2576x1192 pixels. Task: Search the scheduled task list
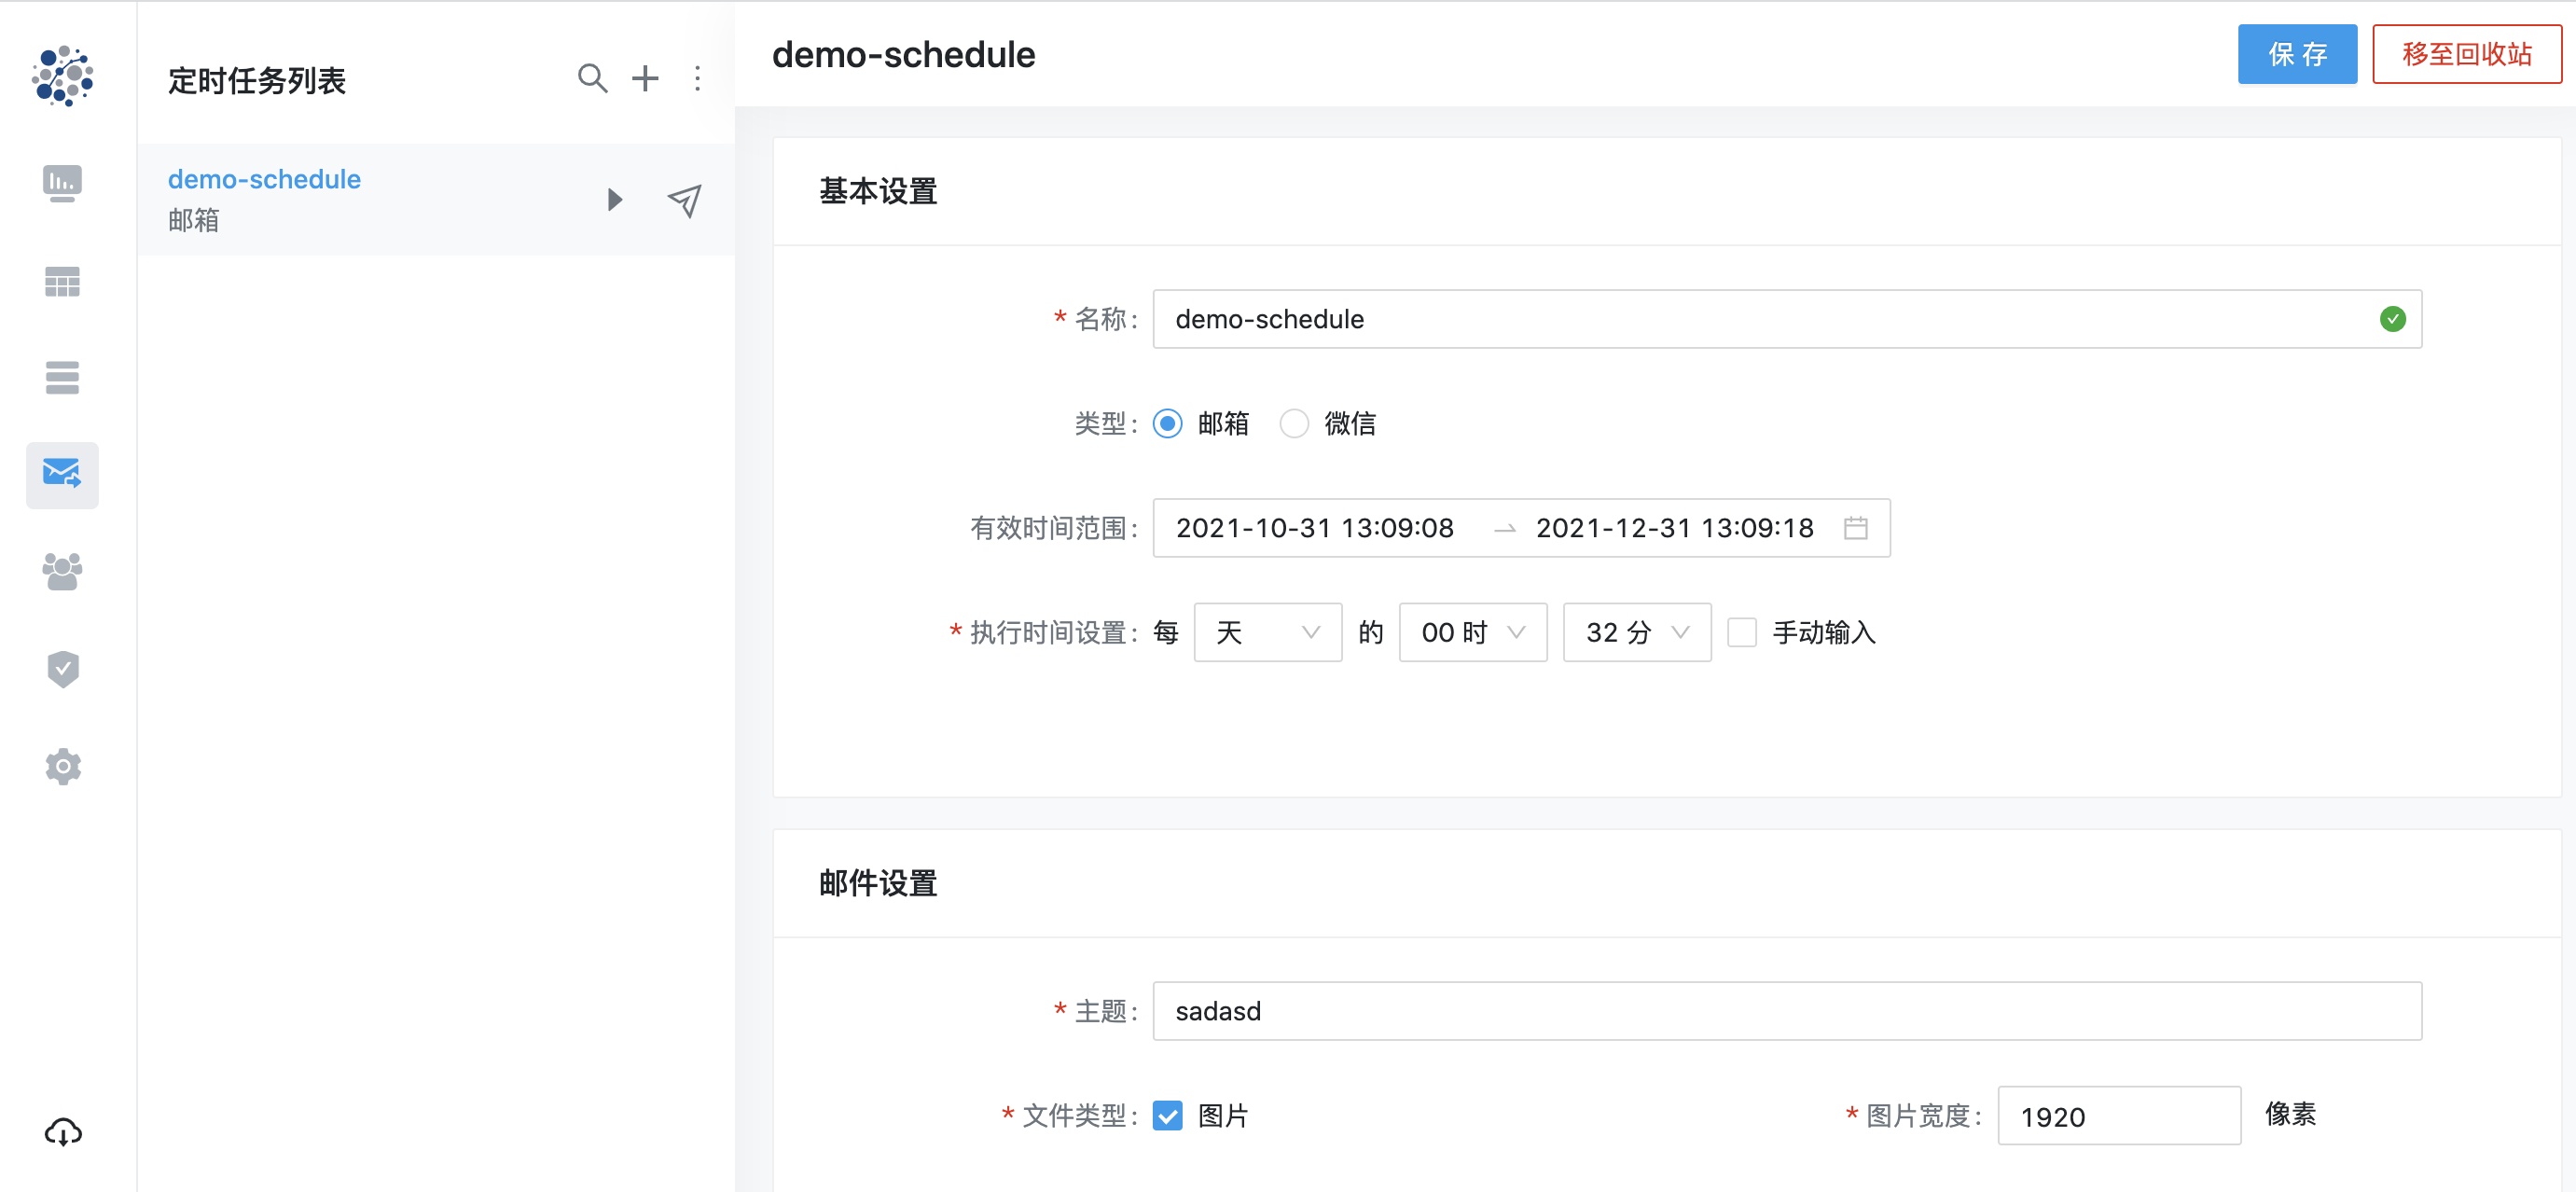[x=592, y=78]
